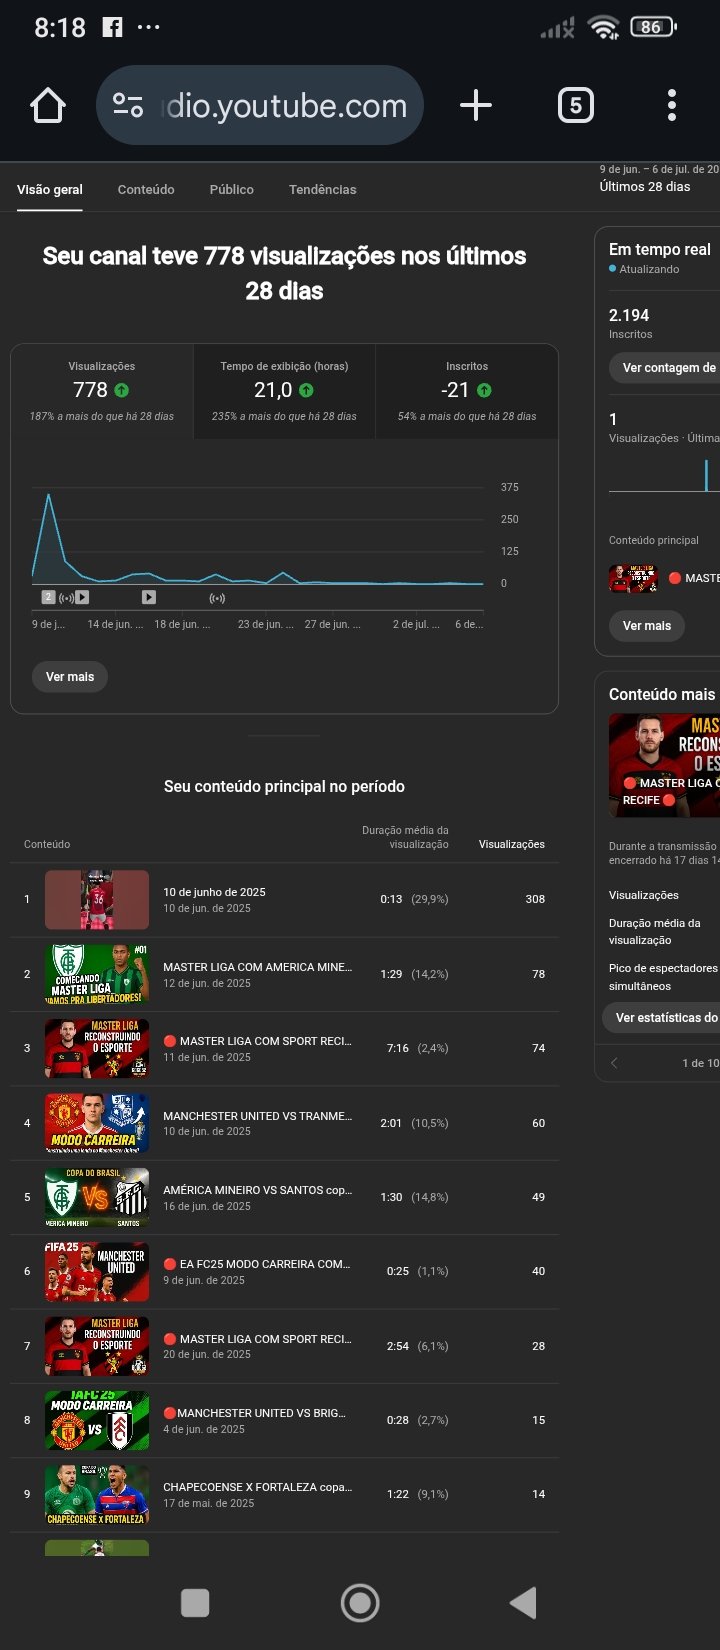The width and height of the screenshot is (720, 1650).
Task: Click the 308 views value in row 1
Action: (x=535, y=899)
